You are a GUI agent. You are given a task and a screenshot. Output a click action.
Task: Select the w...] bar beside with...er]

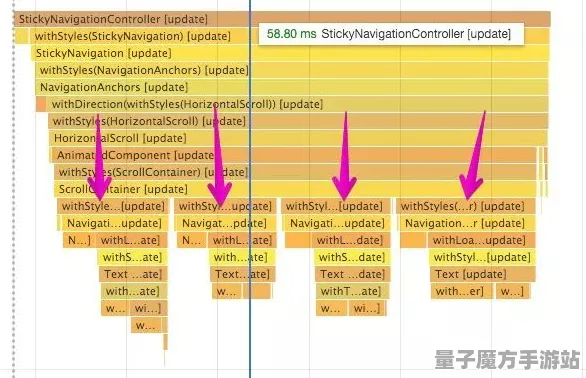coord(513,291)
